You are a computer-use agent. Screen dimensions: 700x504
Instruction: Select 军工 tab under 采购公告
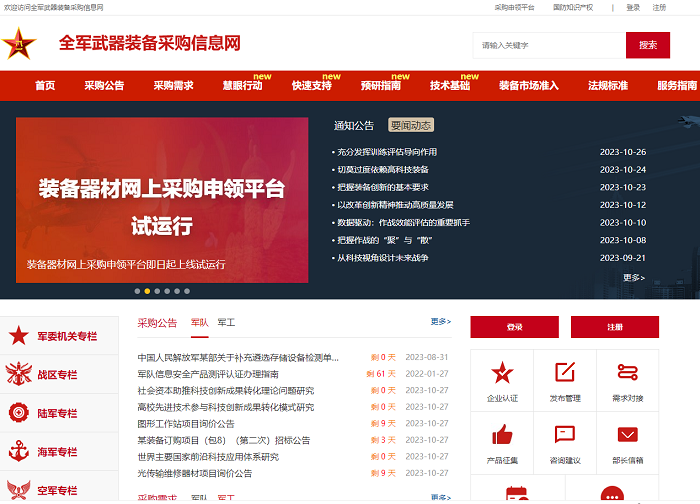(226, 322)
